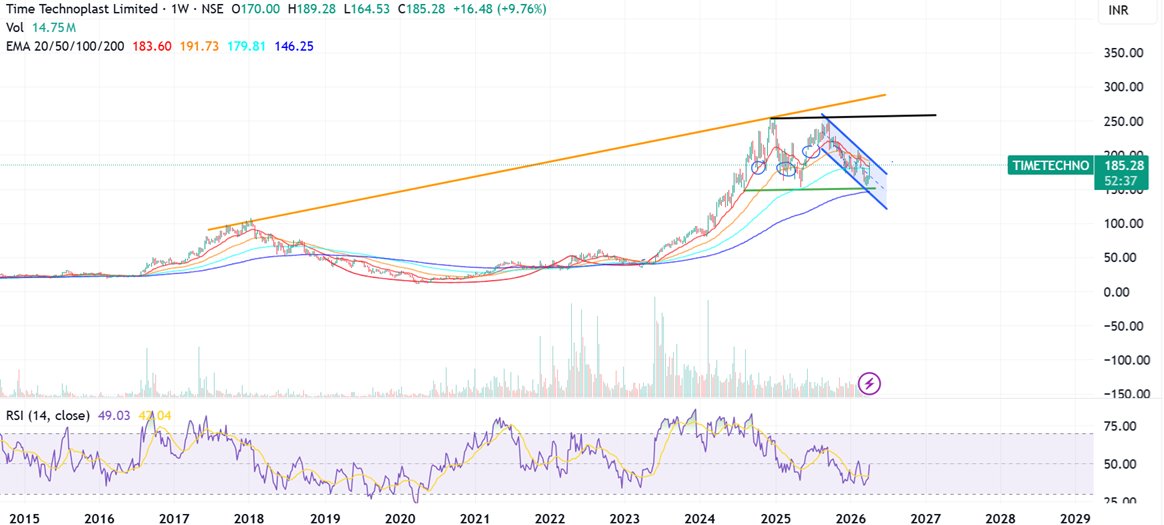Click the 2023 time axis label
Image resolution: width=1164 pixels, height=525 pixels.
point(626,517)
